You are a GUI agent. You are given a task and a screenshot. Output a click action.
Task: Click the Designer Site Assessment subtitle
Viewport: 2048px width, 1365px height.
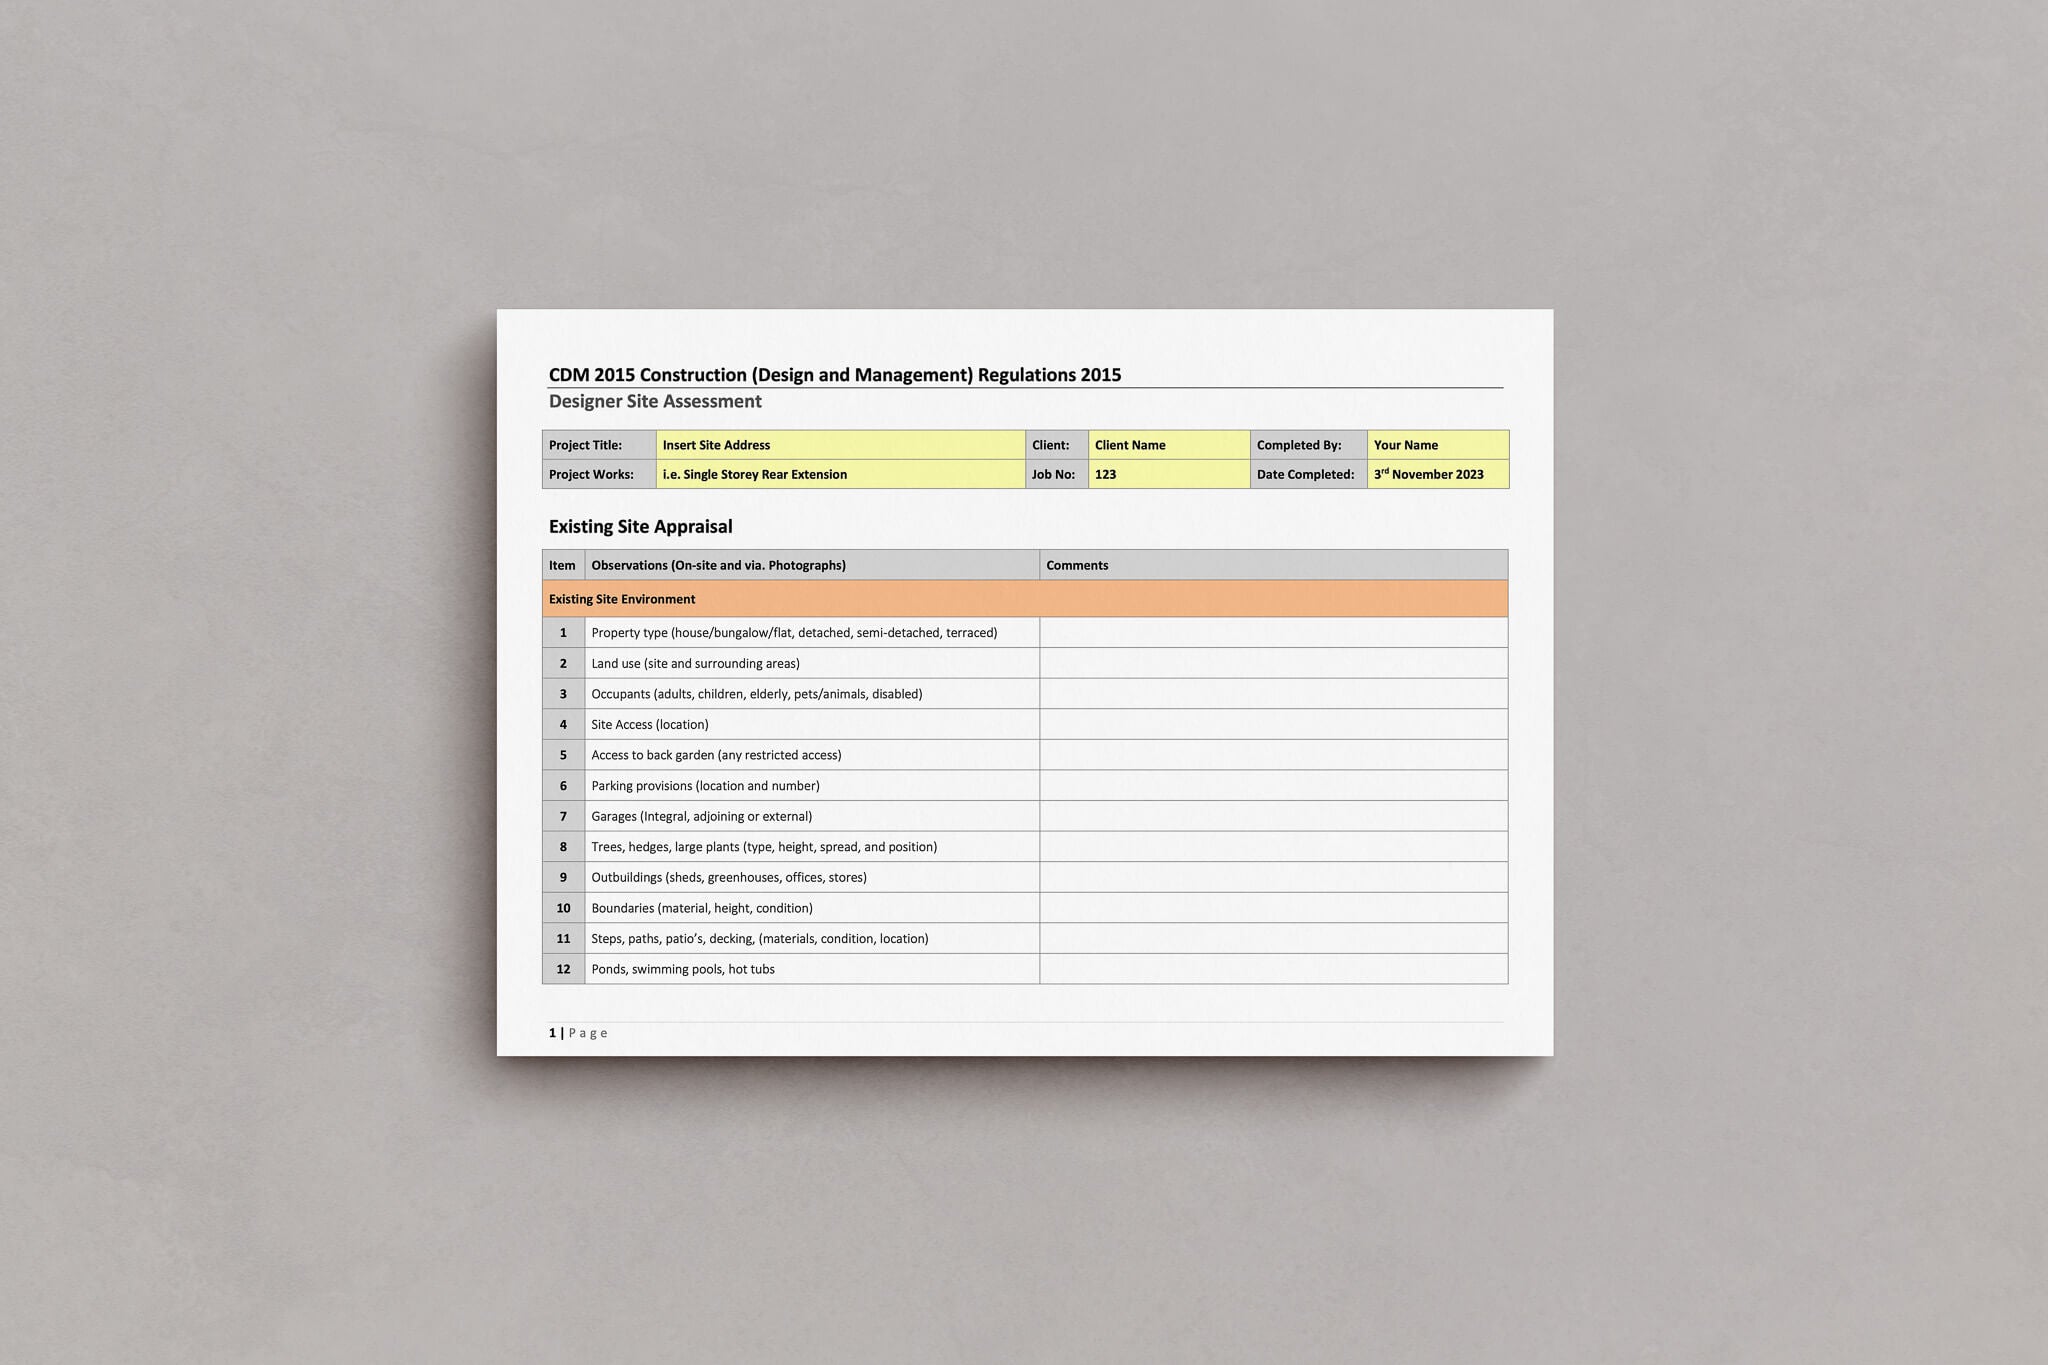[655, 402]
